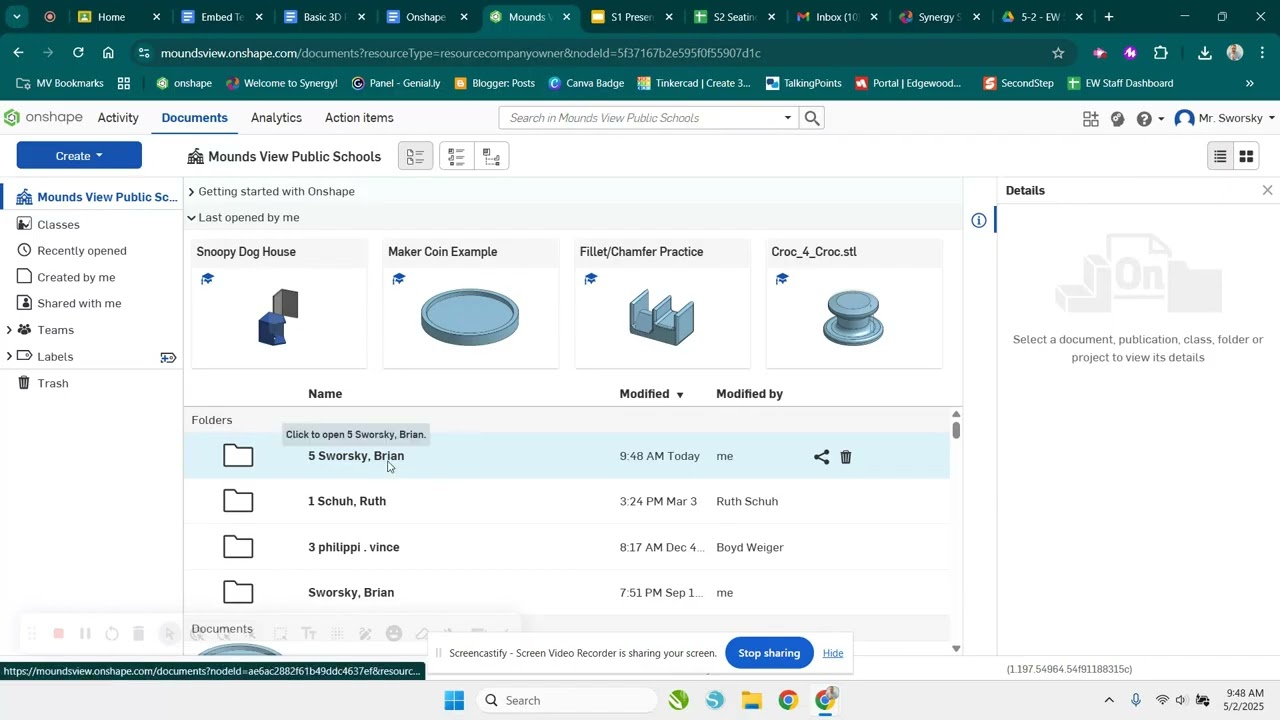Open folder icon for 3 philippi . vince
Screen dimensions: 1280x720
click(238, 547)
